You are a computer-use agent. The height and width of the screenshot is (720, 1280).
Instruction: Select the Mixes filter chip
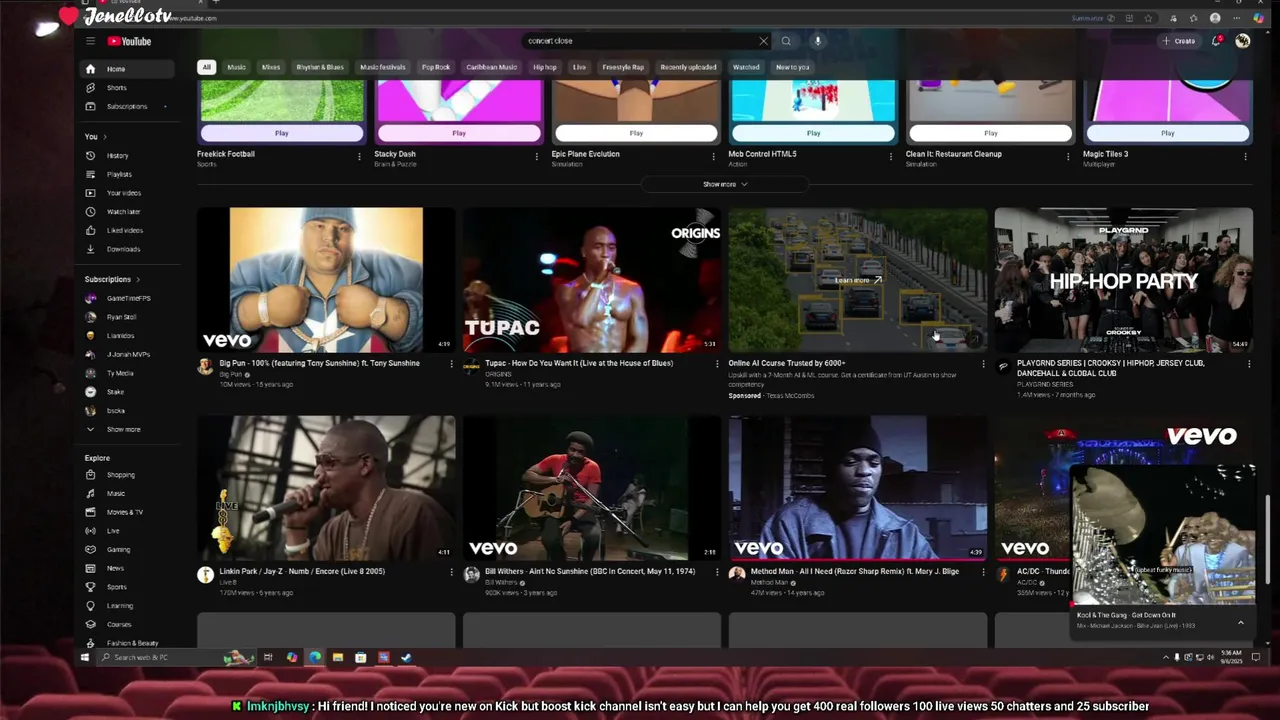pyautogui.click(x=271, y=67)
